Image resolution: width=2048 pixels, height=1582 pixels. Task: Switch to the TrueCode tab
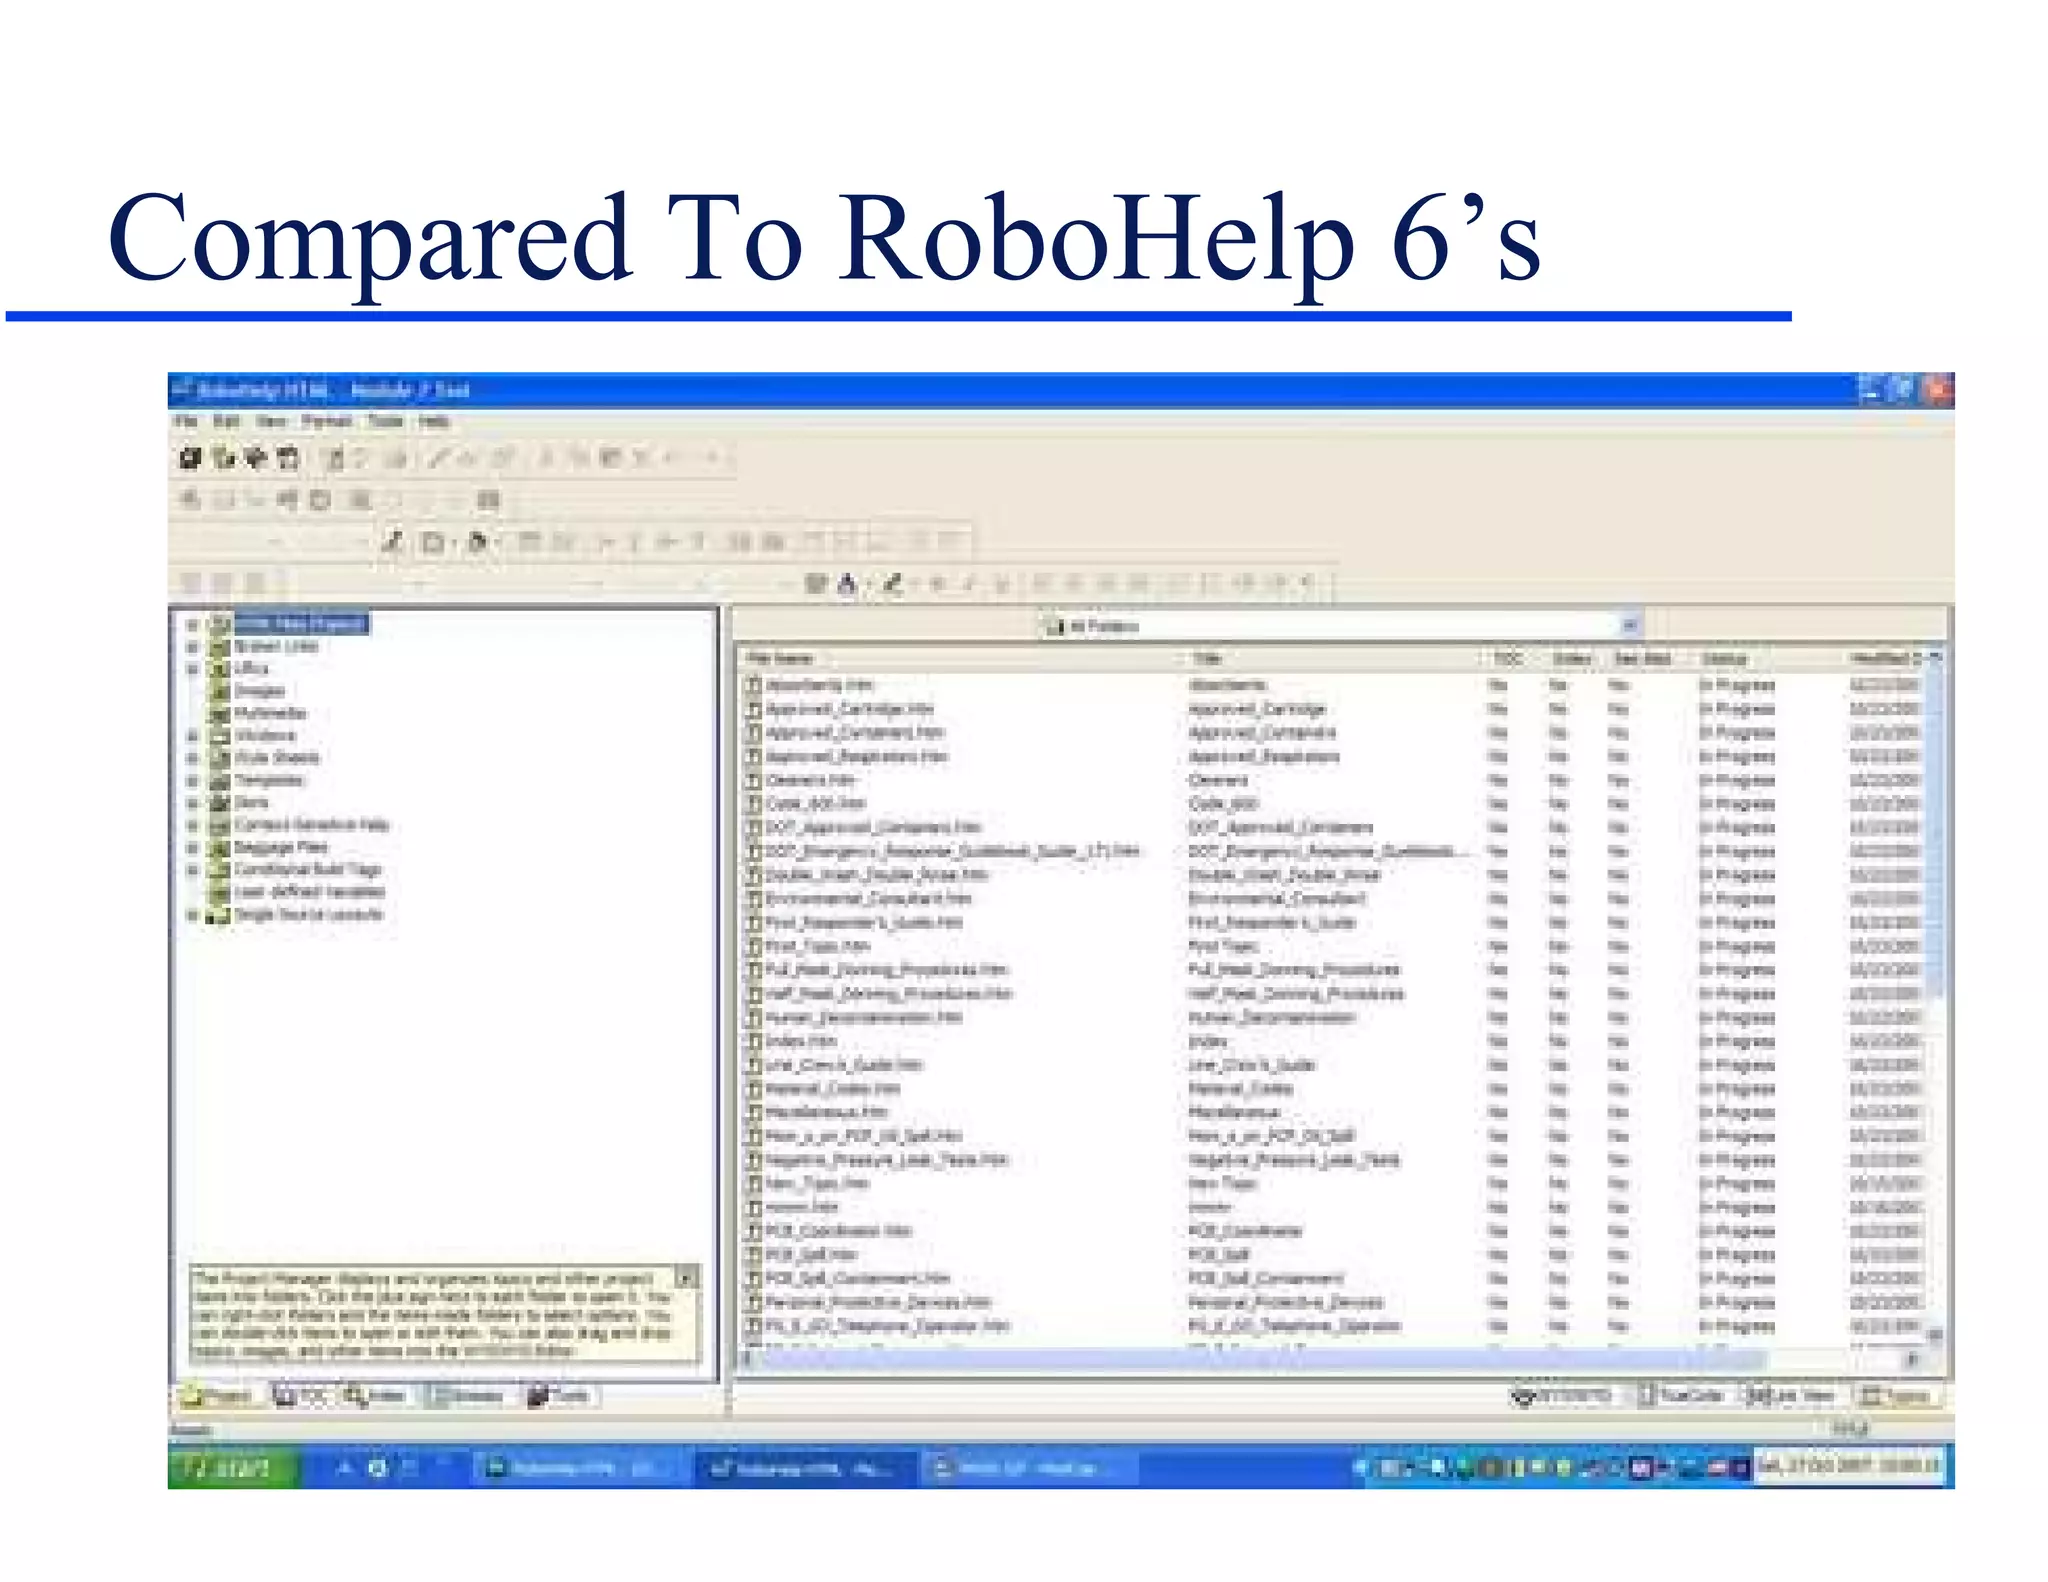1682,1396
